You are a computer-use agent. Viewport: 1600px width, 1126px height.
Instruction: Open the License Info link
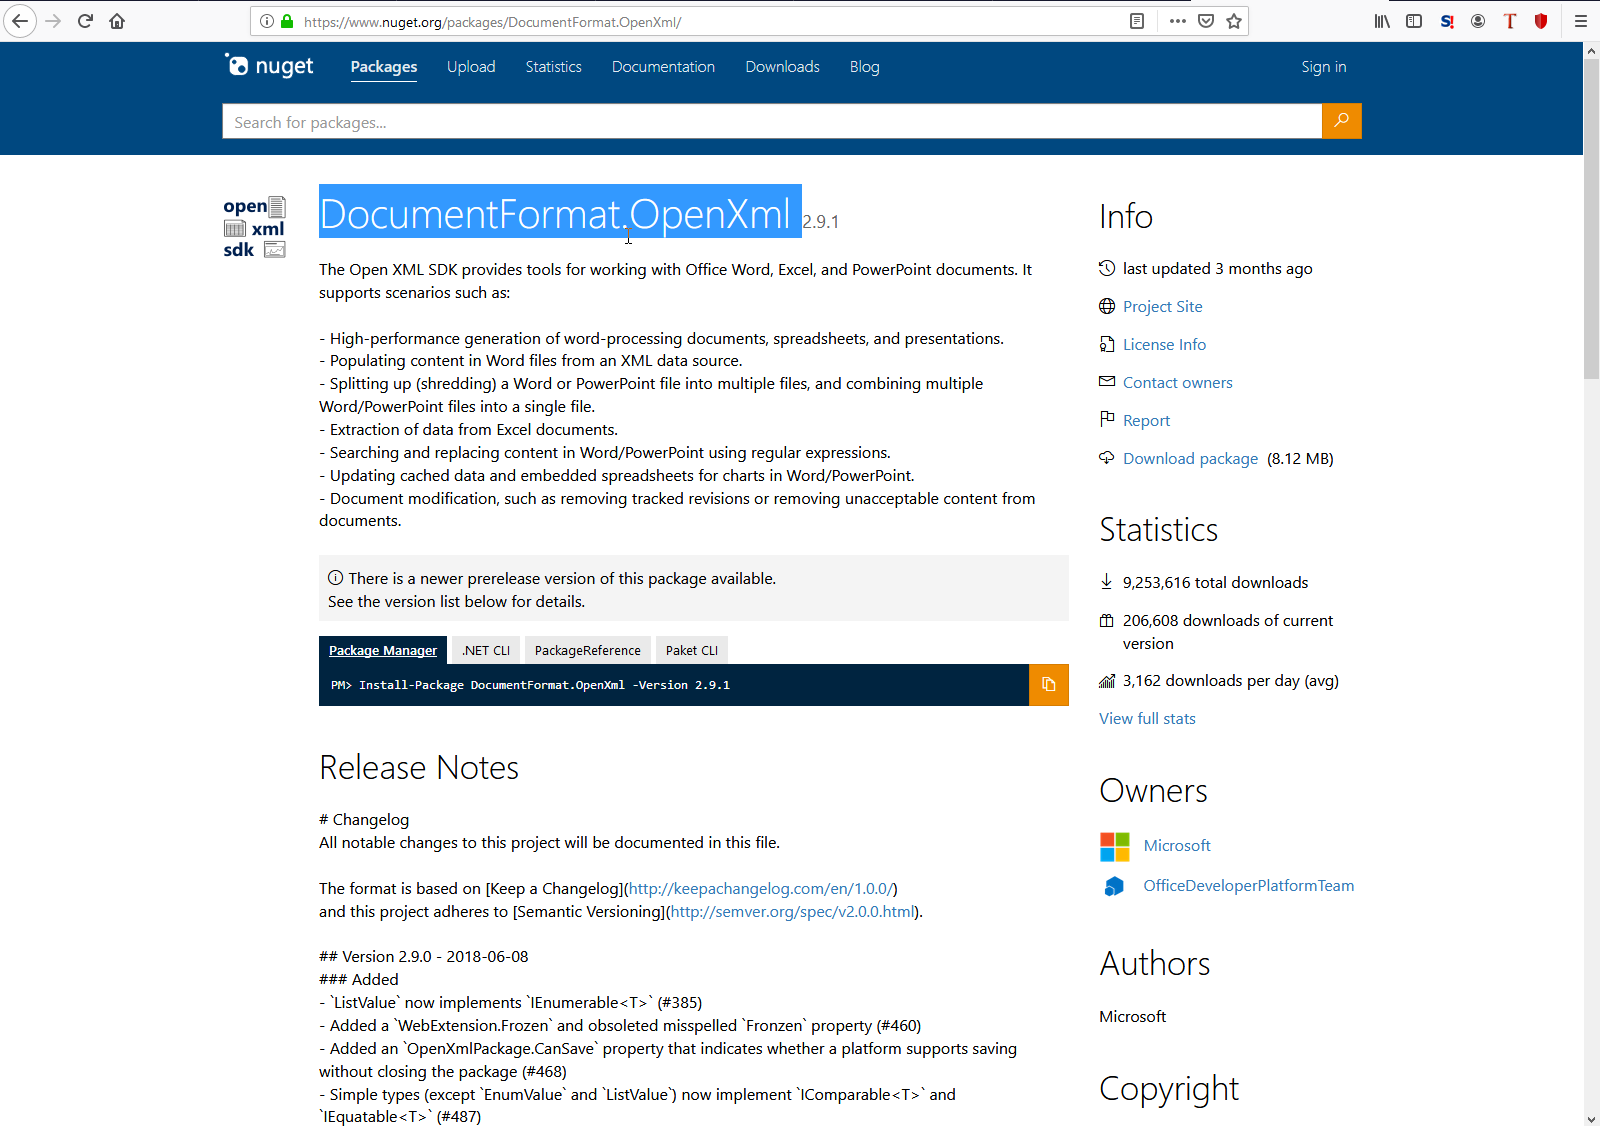point(1164,345)
